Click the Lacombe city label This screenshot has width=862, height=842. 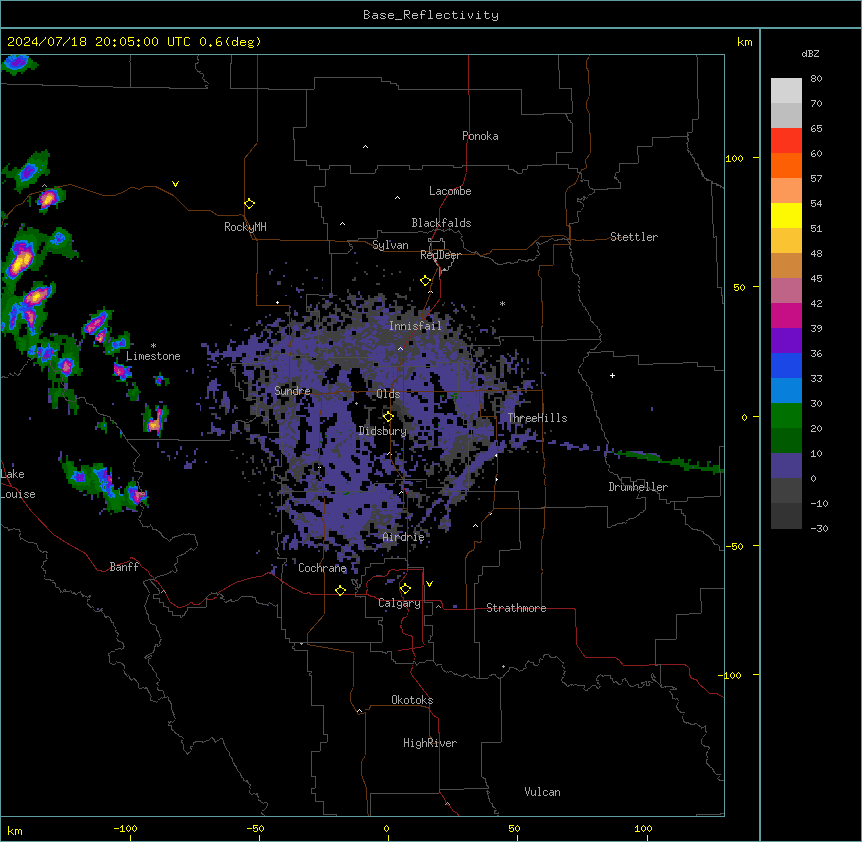(x=450, y=191)
